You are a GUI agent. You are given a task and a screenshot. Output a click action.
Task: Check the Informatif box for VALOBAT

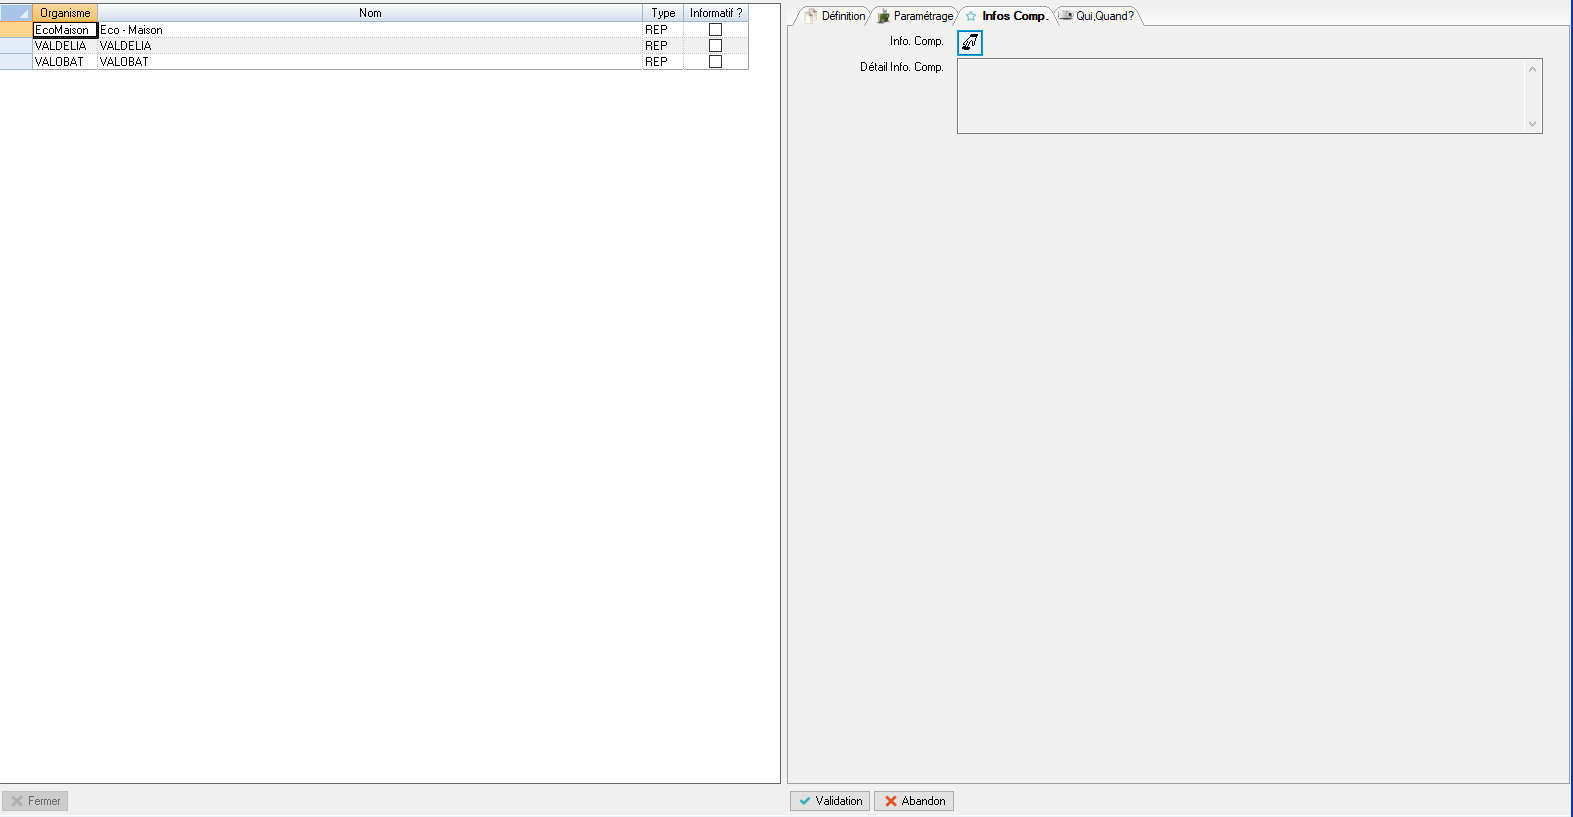point(715,62)
